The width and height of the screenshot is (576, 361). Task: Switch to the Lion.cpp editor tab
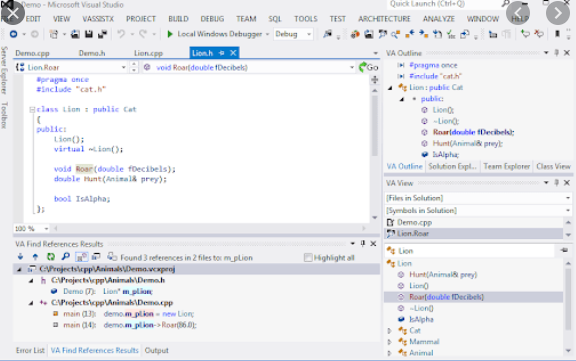[148, 53]
